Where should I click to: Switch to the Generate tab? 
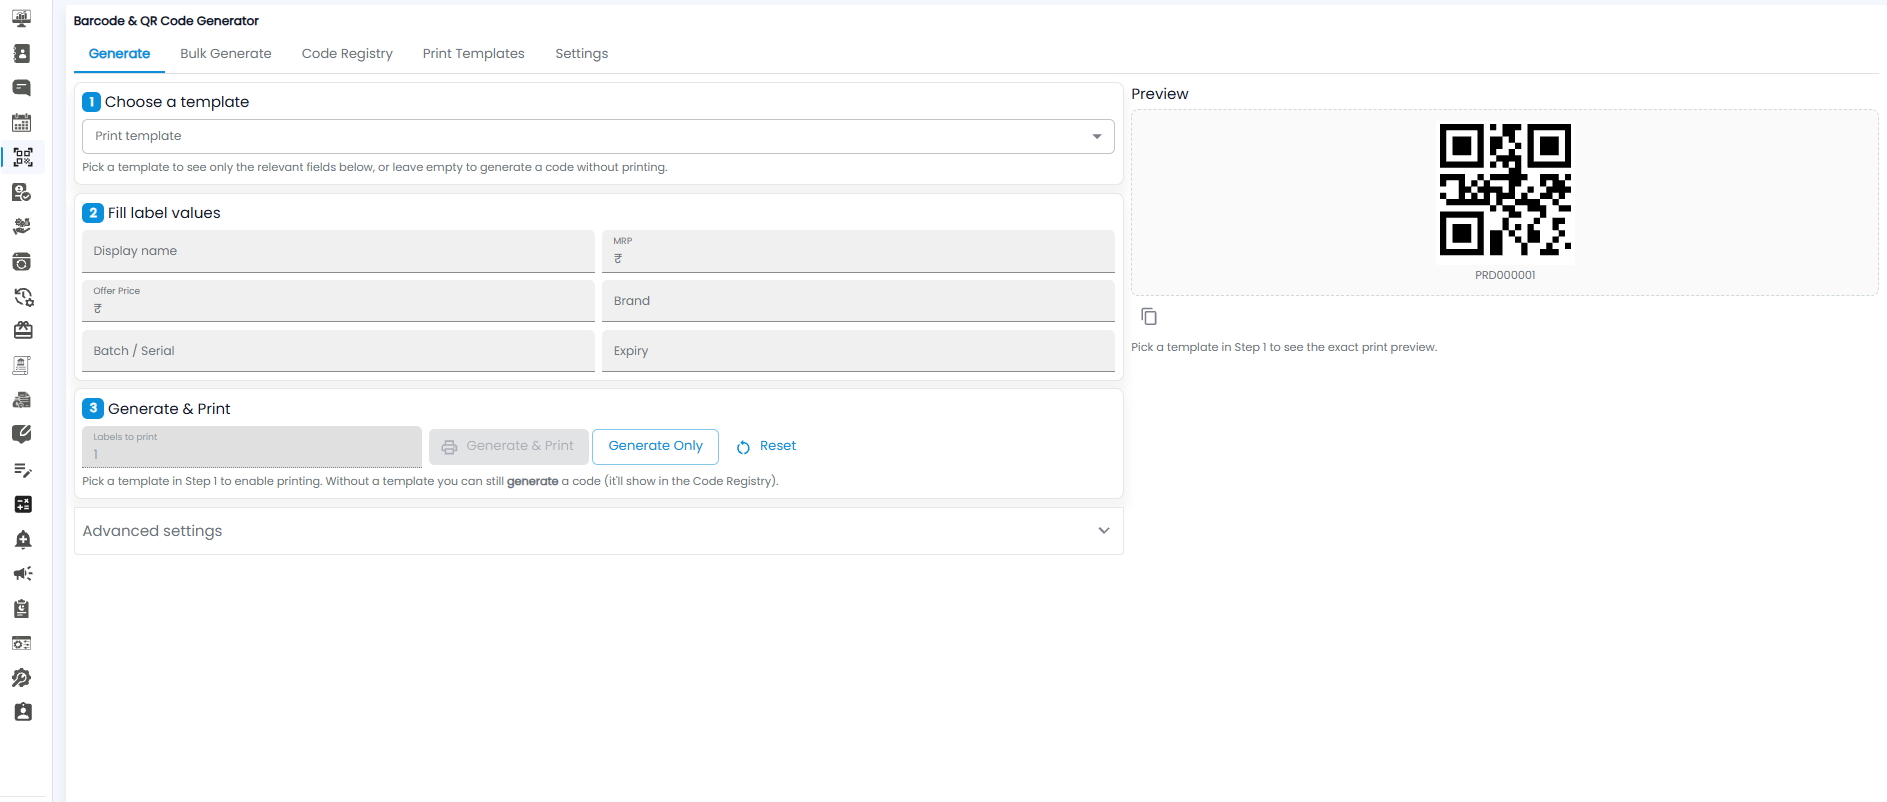click(x=119, y=54)
